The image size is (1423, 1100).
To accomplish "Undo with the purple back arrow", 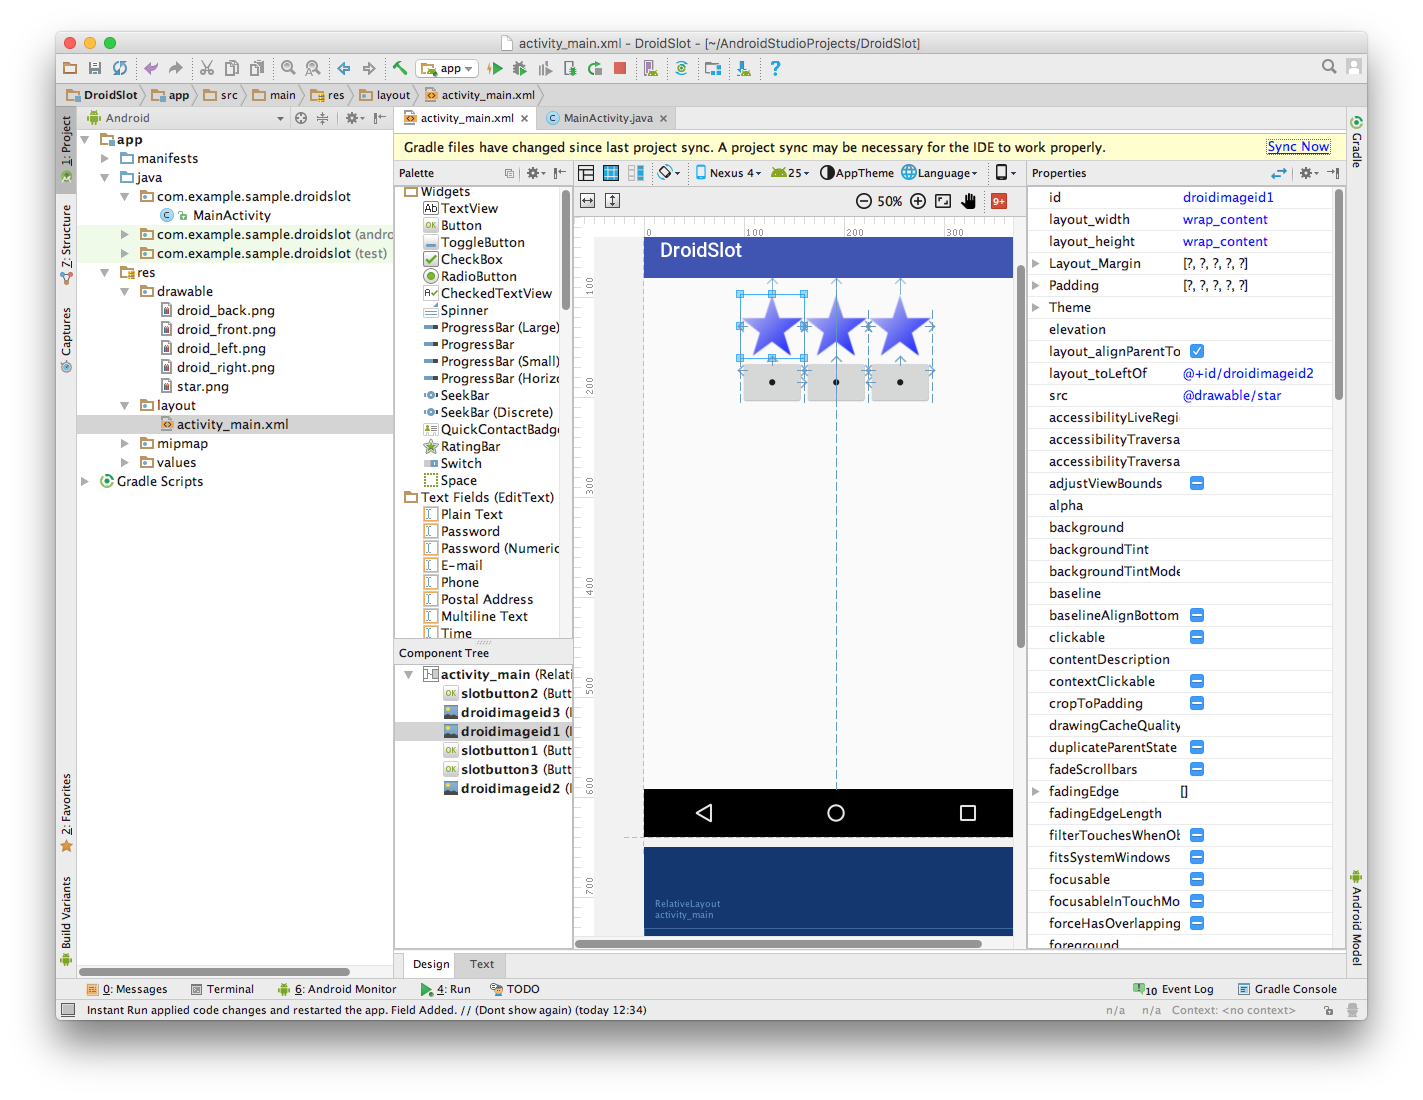I will (151, 68).
